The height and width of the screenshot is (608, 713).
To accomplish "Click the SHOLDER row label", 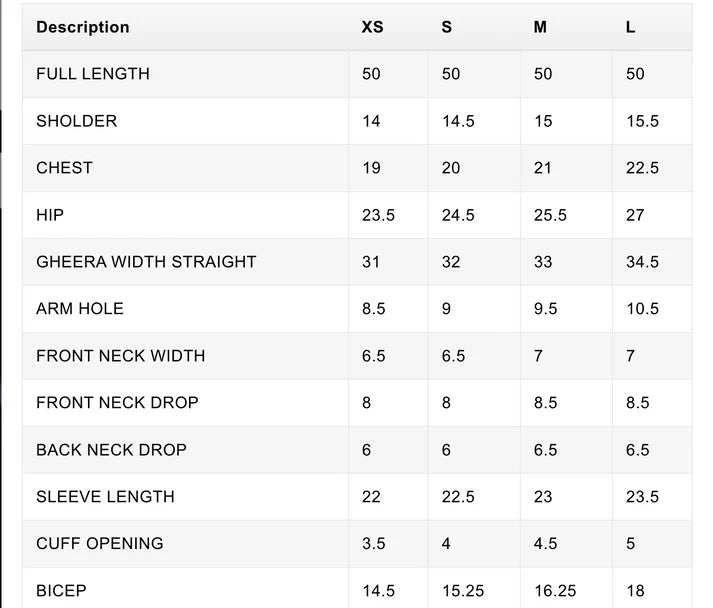I will tap(76, 121).
